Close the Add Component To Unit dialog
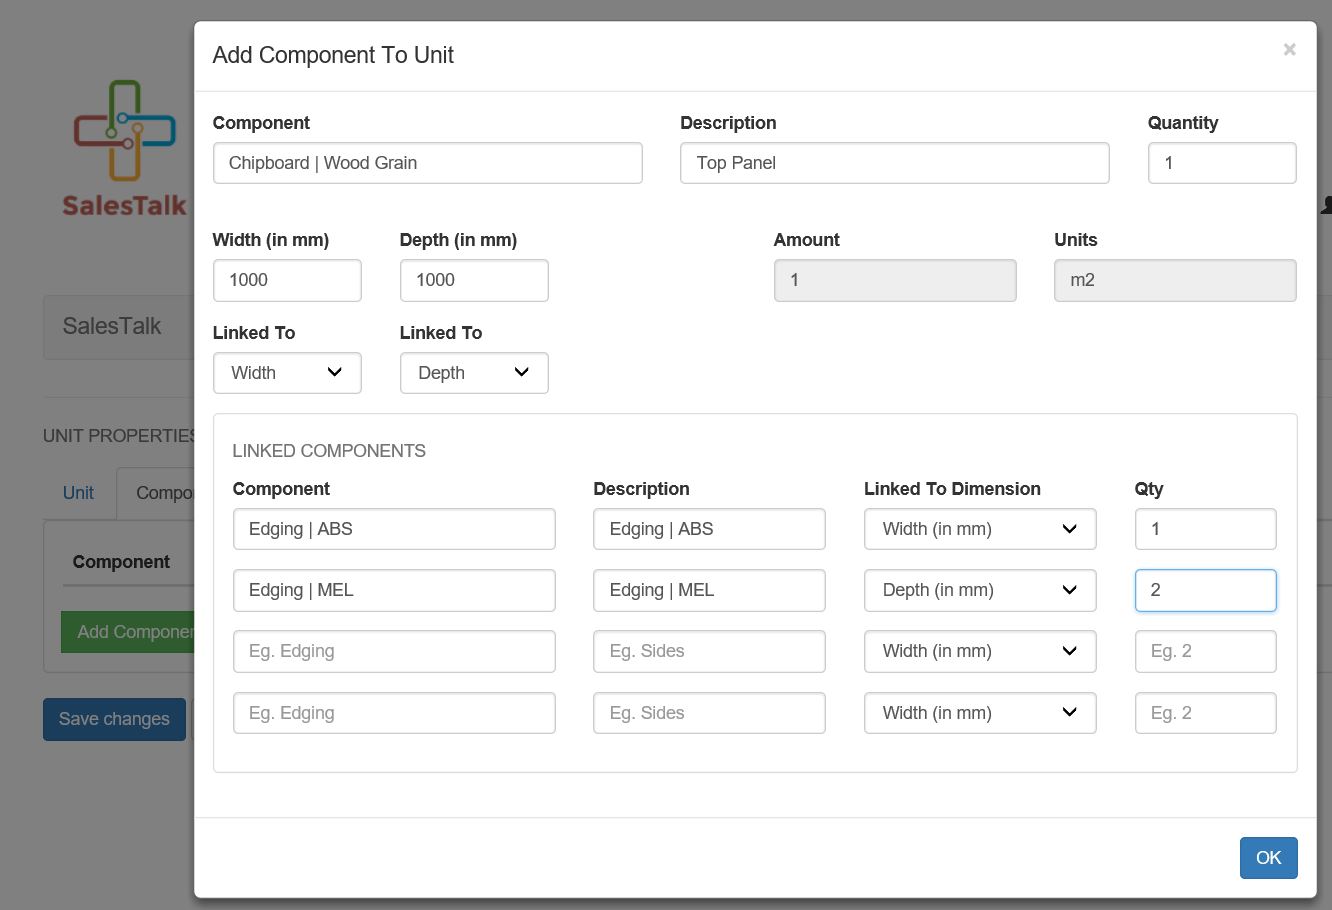1332x910 pixels. 1289,49
